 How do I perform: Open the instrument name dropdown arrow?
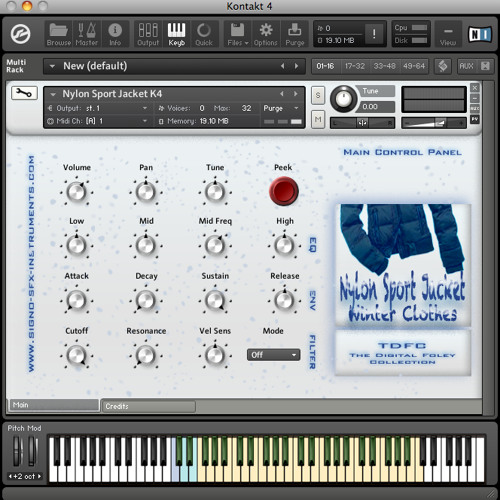coord(53,94)
